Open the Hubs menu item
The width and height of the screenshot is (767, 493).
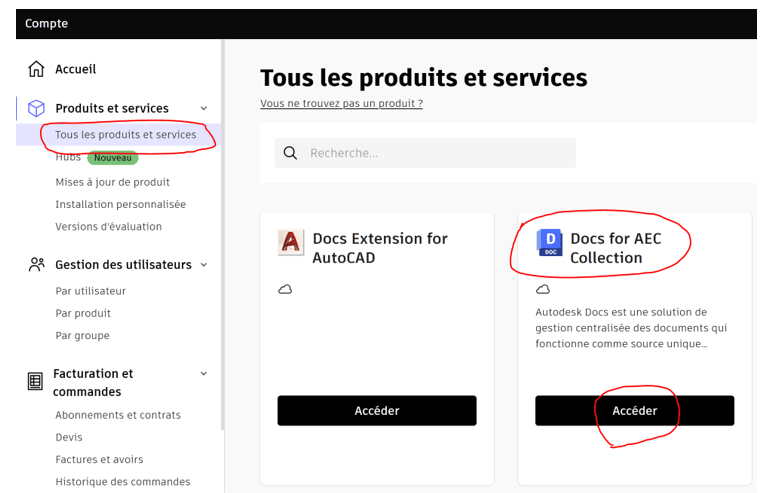click(x=68, y=157)
